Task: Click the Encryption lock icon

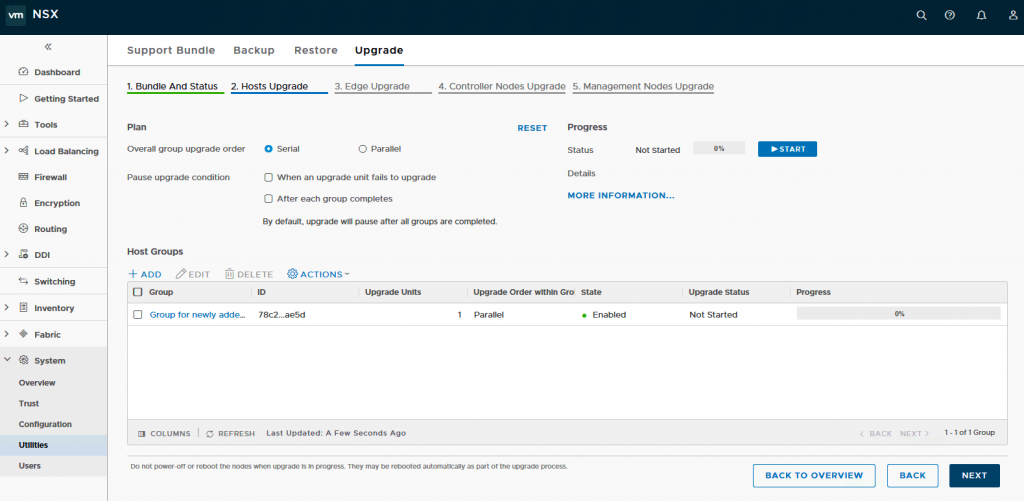Action: click(24, 202)
